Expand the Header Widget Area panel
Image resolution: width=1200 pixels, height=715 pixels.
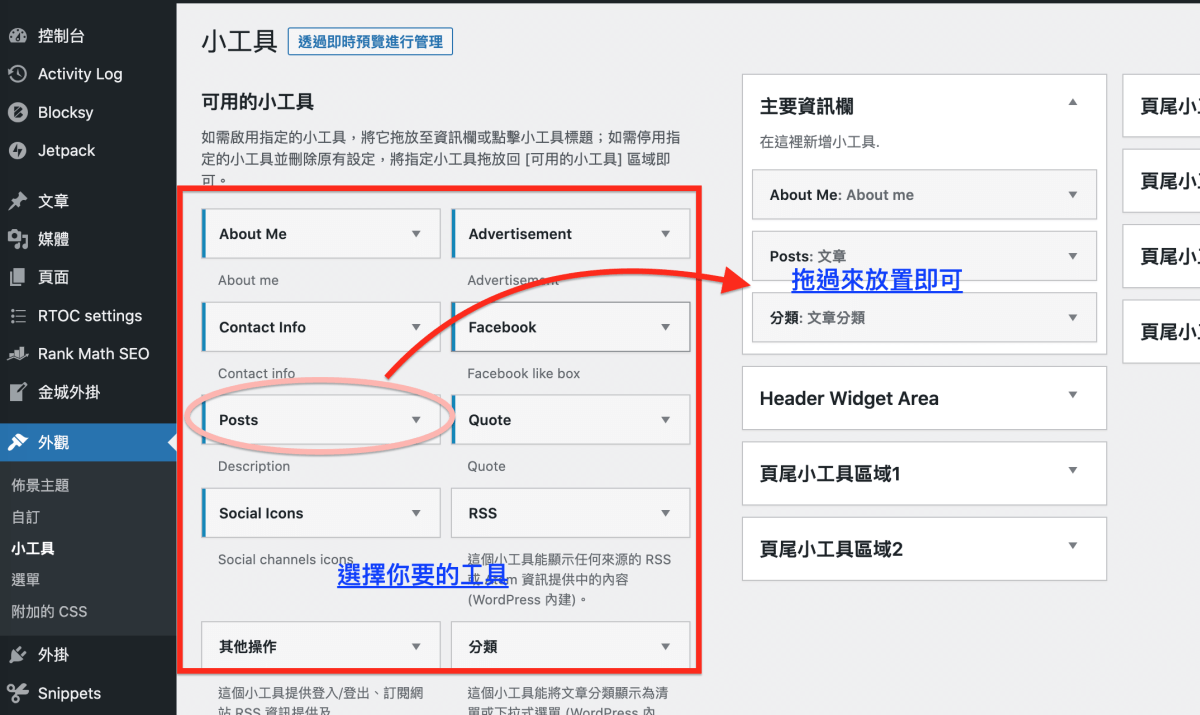[x=1072, y=396]
